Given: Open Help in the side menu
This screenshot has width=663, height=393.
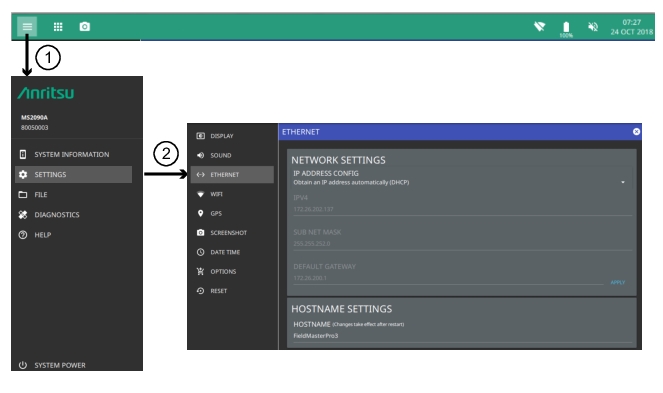Looking at the screenshot, I should pos(74,235).
